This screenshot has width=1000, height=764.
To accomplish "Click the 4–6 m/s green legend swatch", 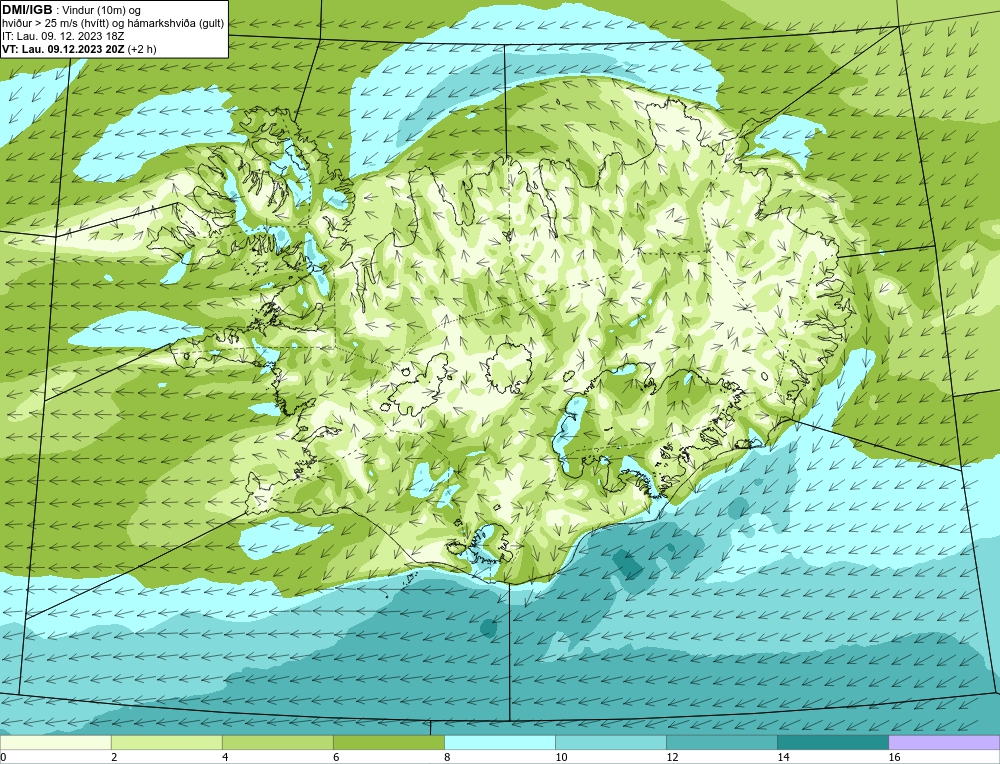I will coord(277,742).
